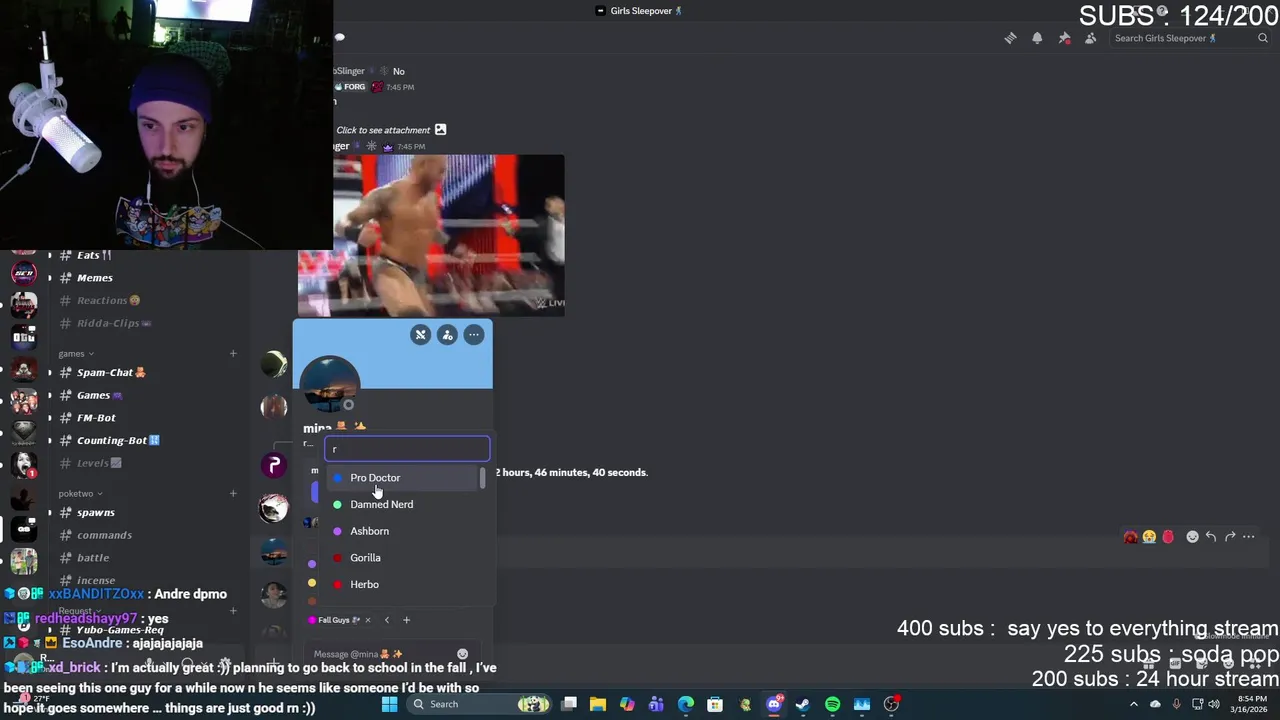Viewport: 1280px width, 720px height.
Task: Open the More options on profile popup
Action: (474, 335)
